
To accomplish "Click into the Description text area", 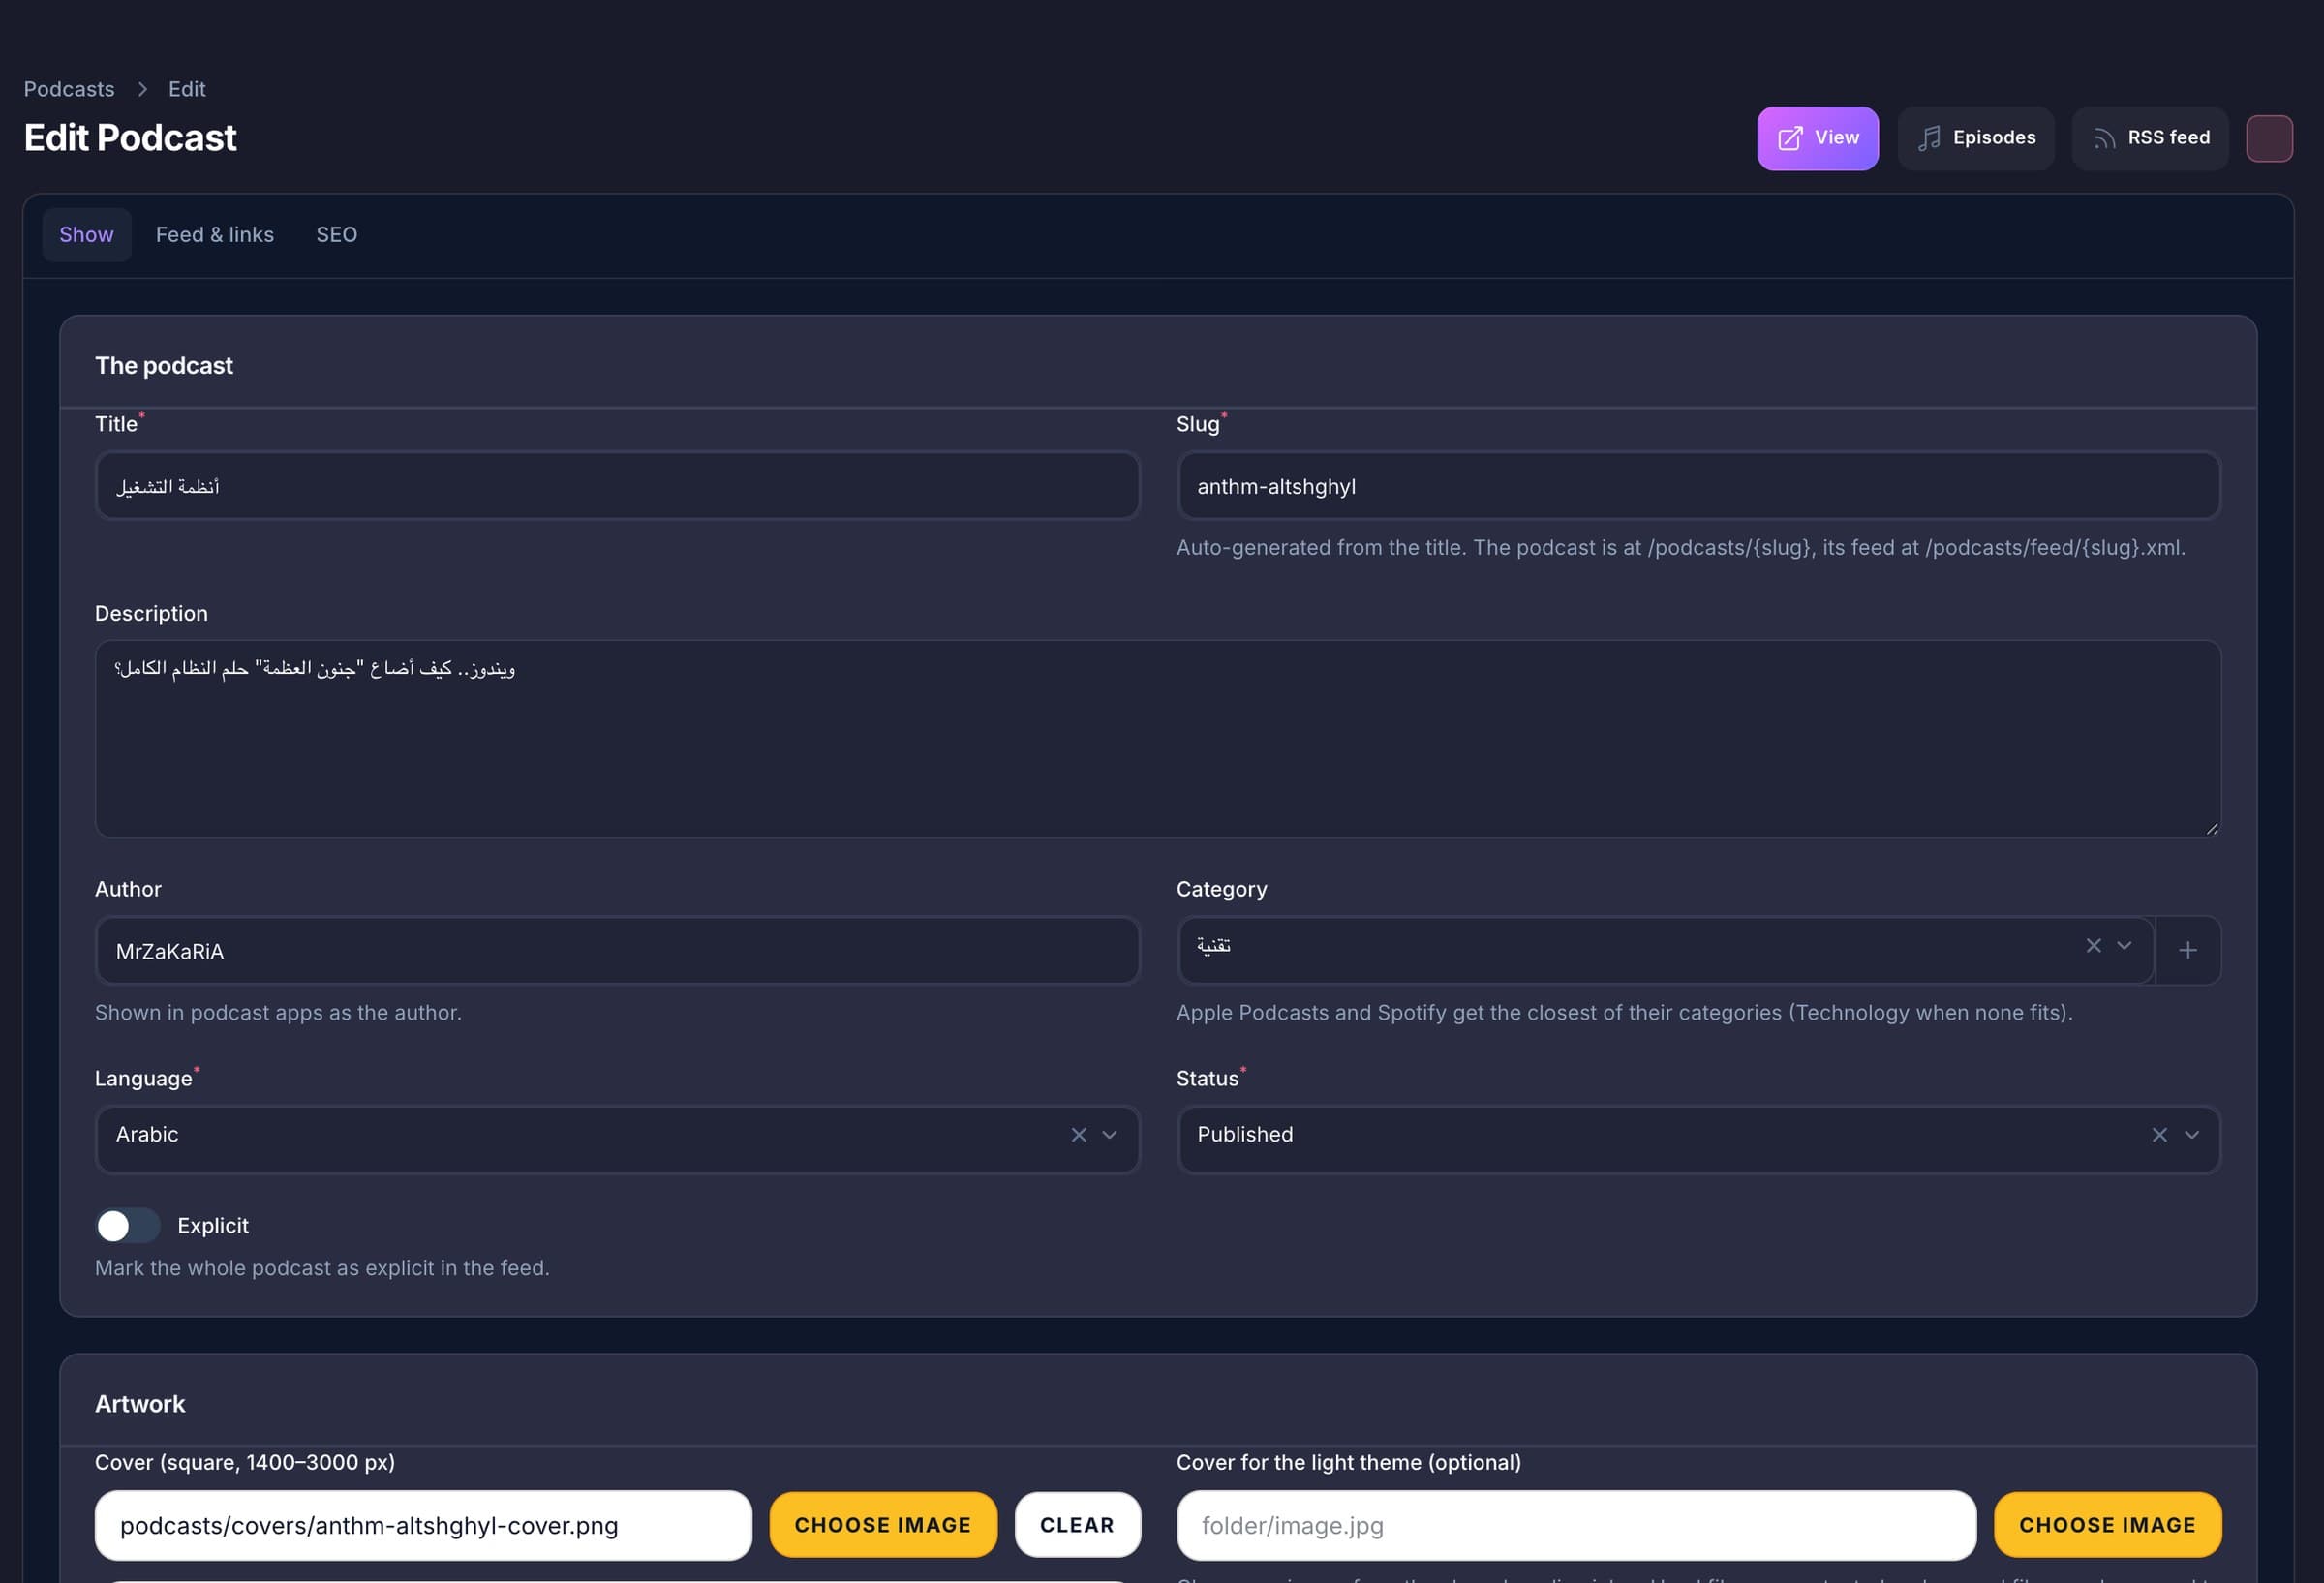I will tap(1157, 739).
